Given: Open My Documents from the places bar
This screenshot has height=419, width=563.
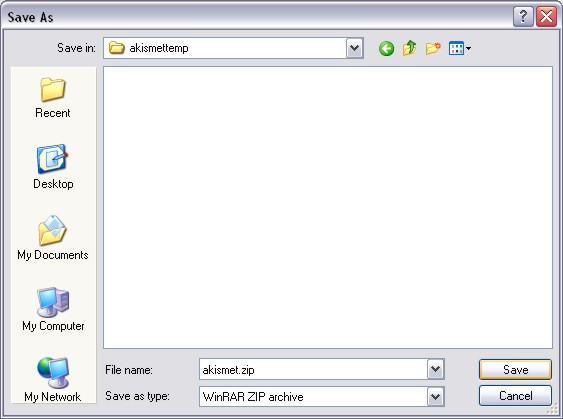Looking at the screenshot, I should [x=53, y=238].
